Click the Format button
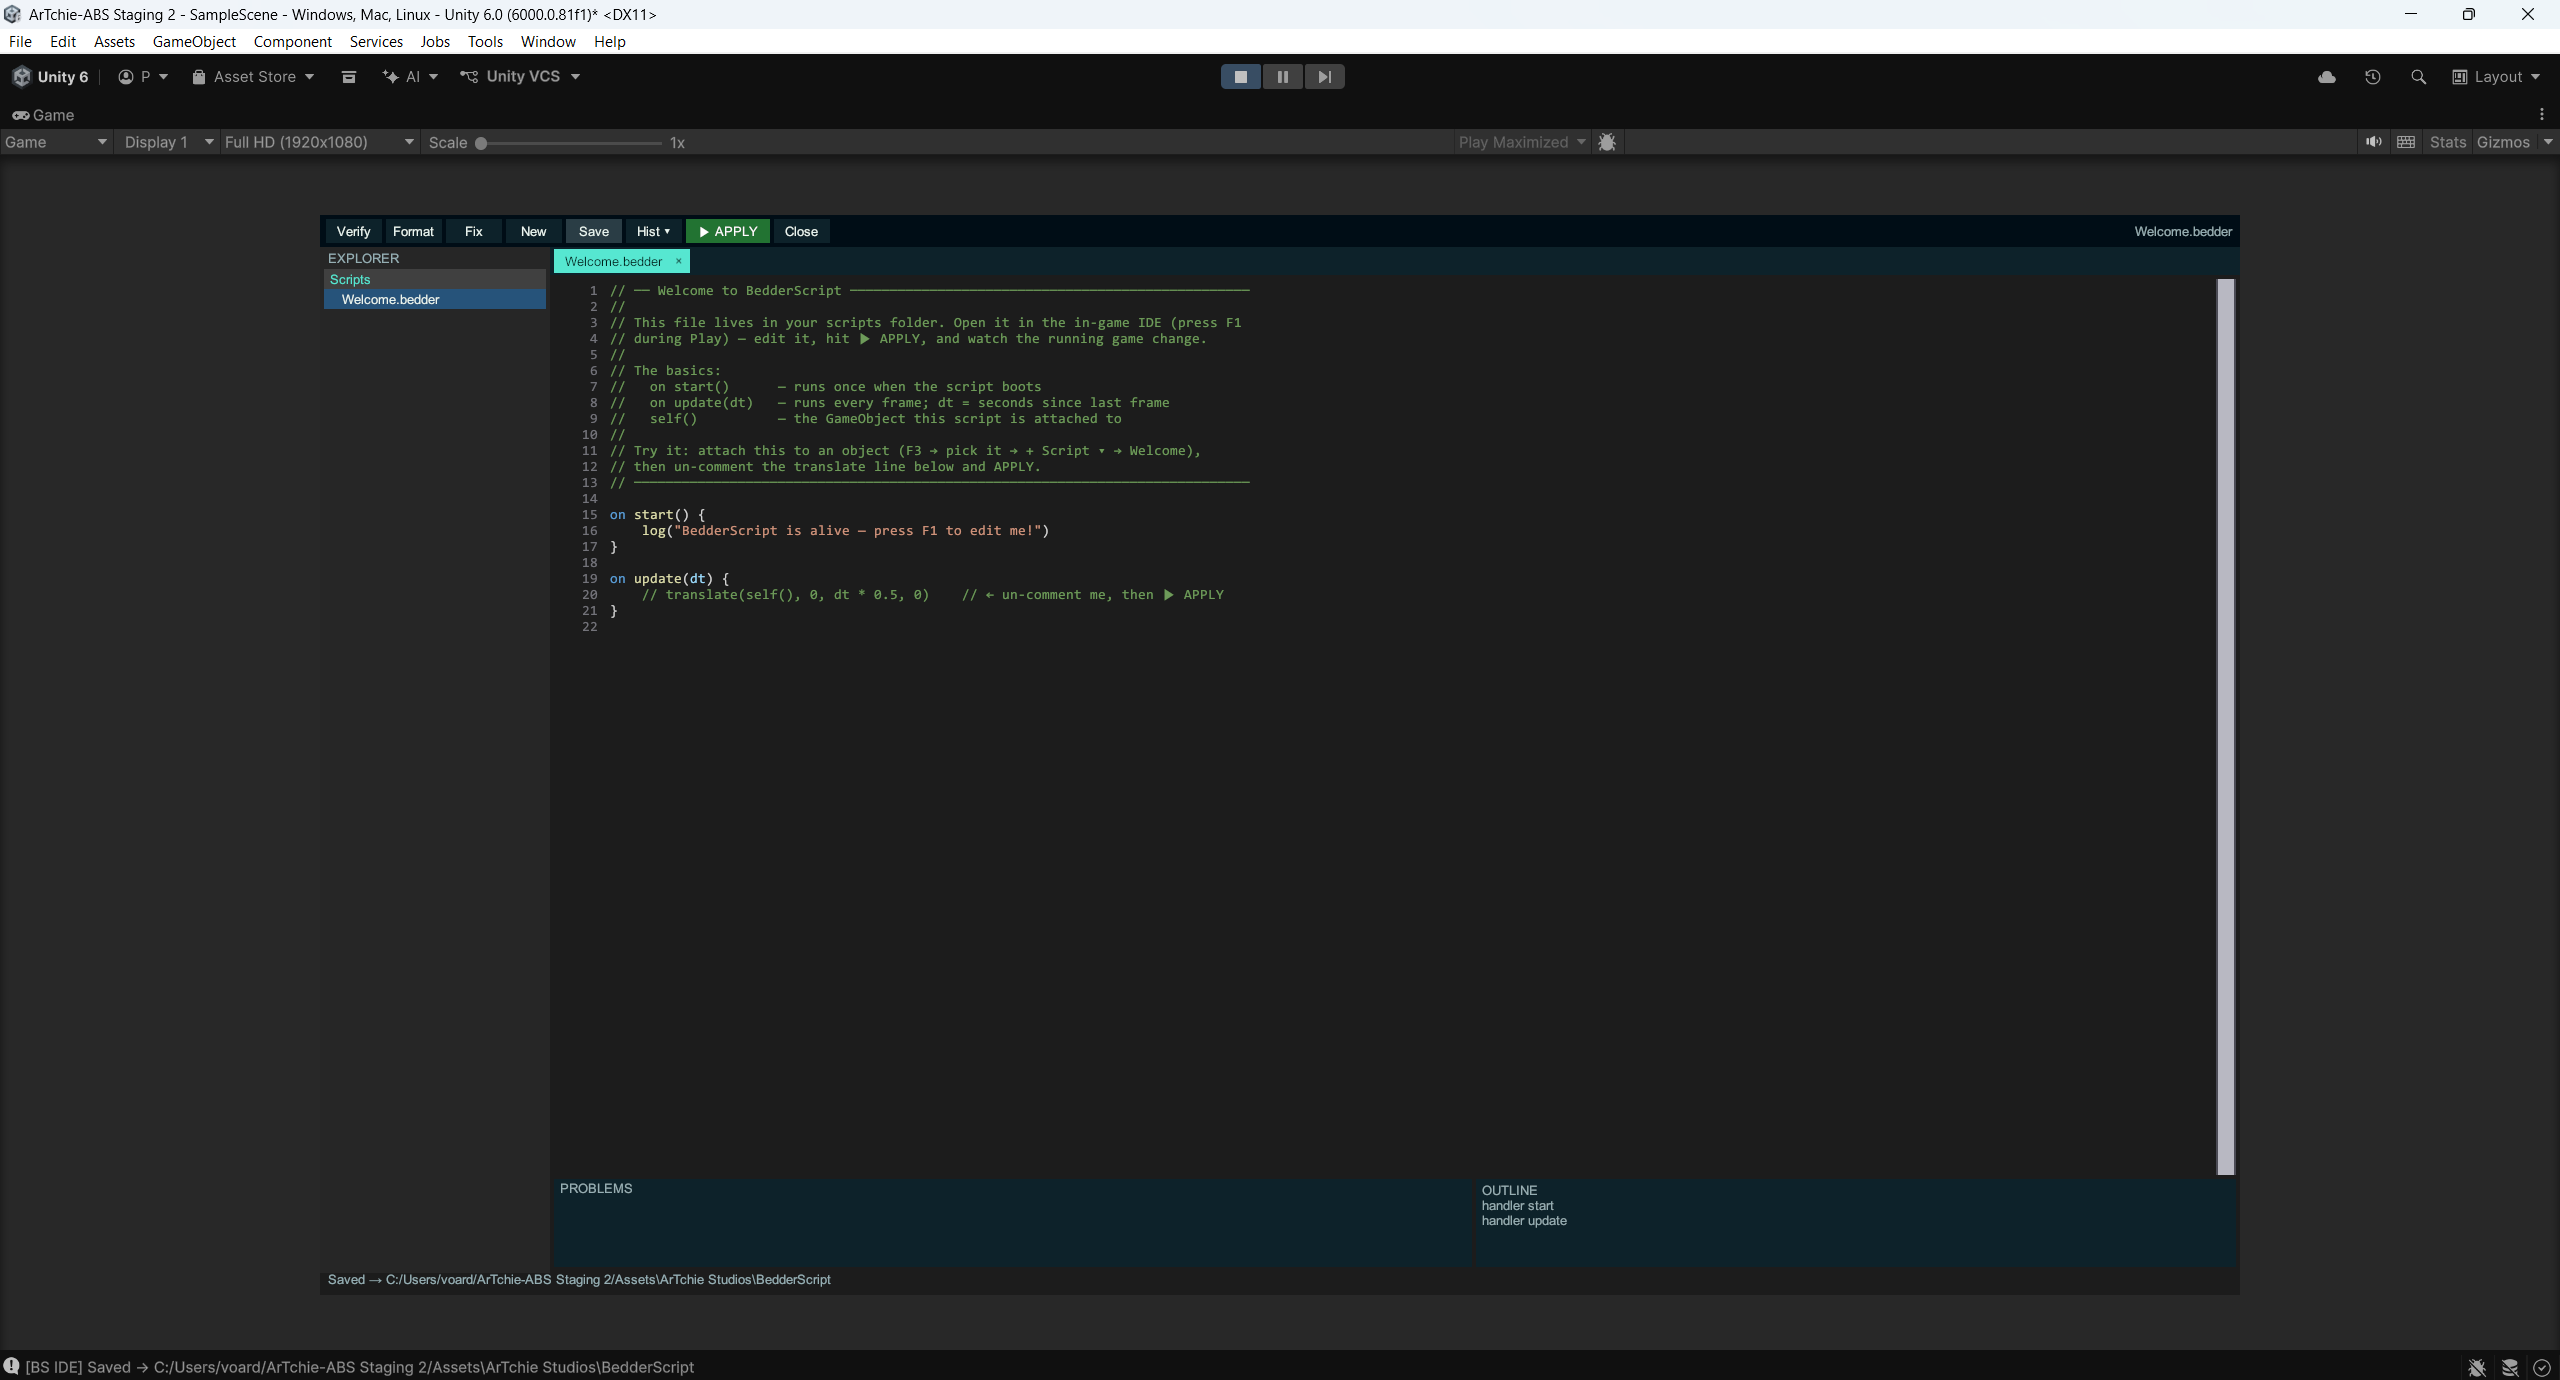This screenshot has width=2560, height=1380. click(x=413, y=231)
